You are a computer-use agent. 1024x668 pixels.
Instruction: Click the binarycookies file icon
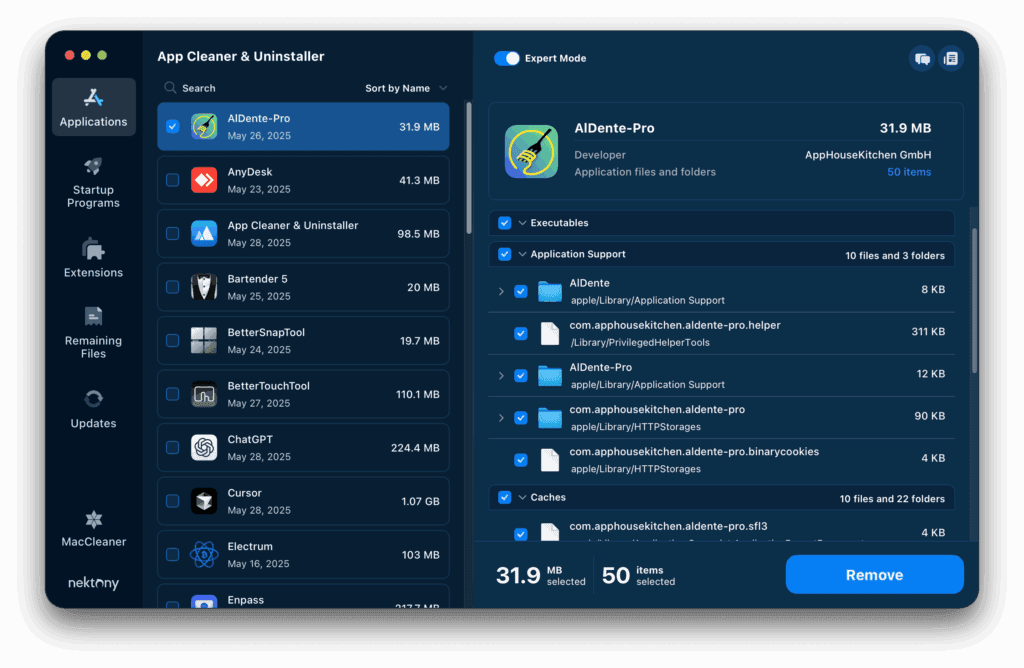pos(550,460)
